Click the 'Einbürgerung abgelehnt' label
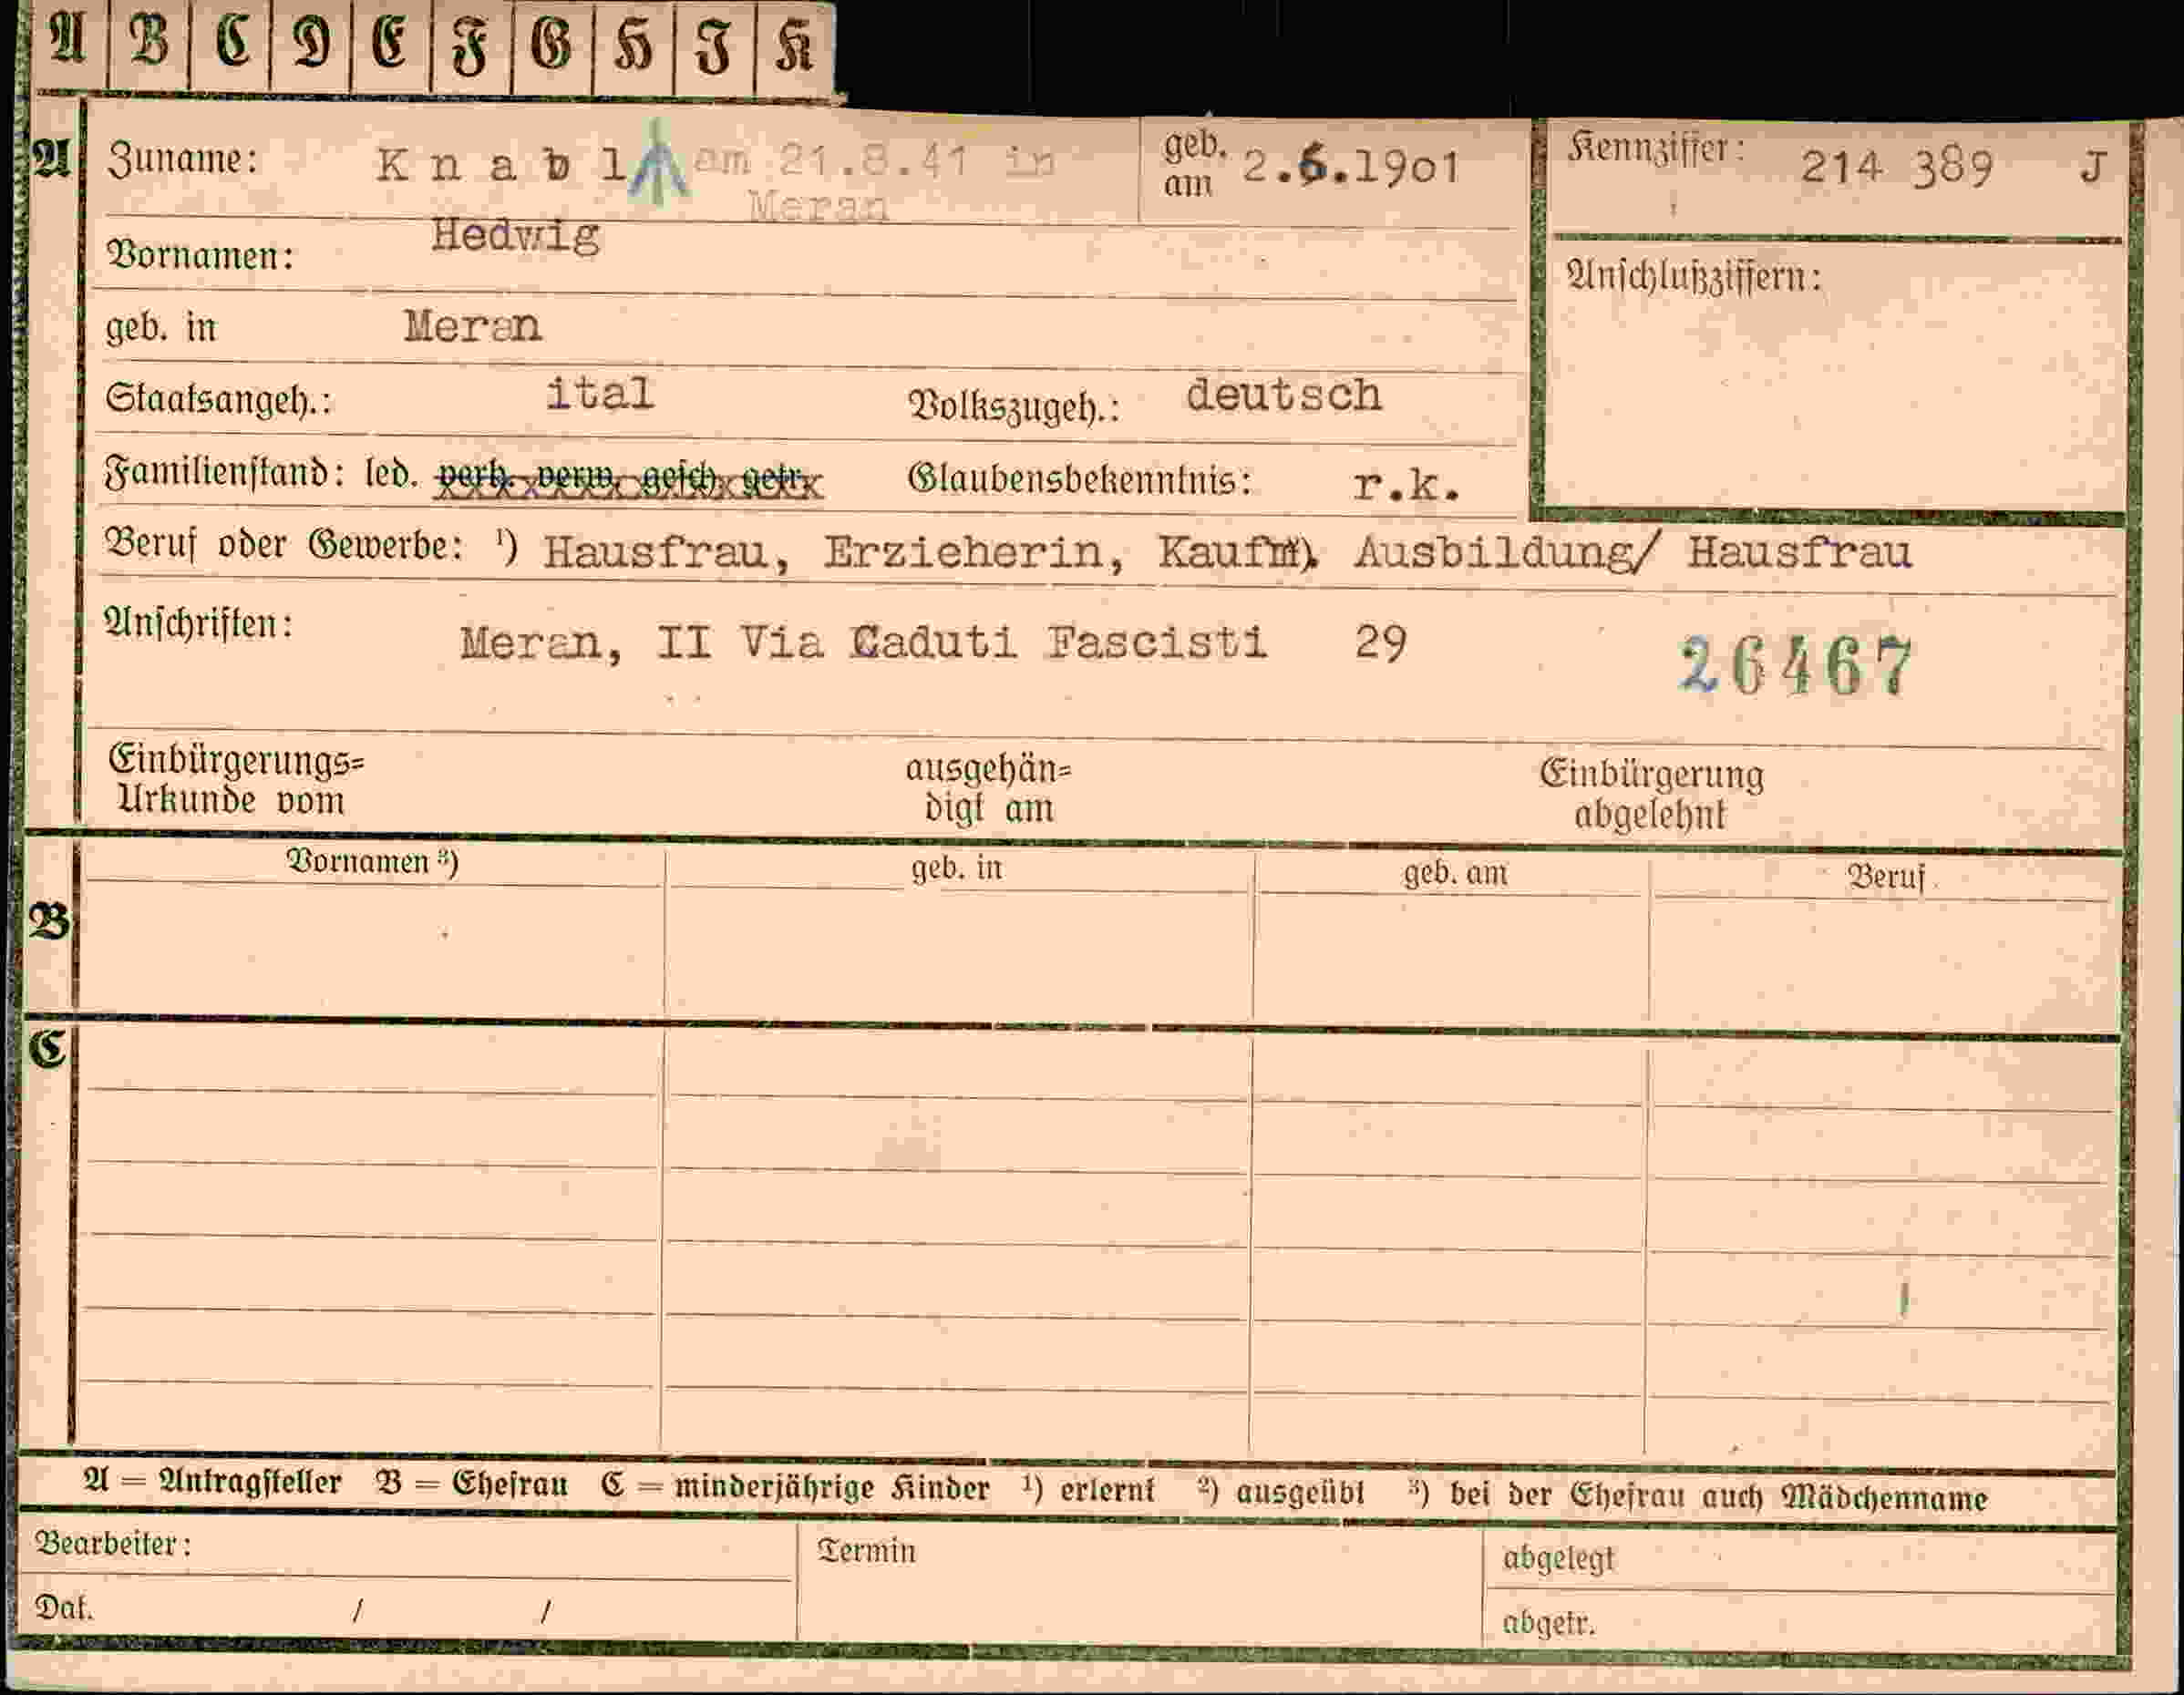 [1651, 795]
